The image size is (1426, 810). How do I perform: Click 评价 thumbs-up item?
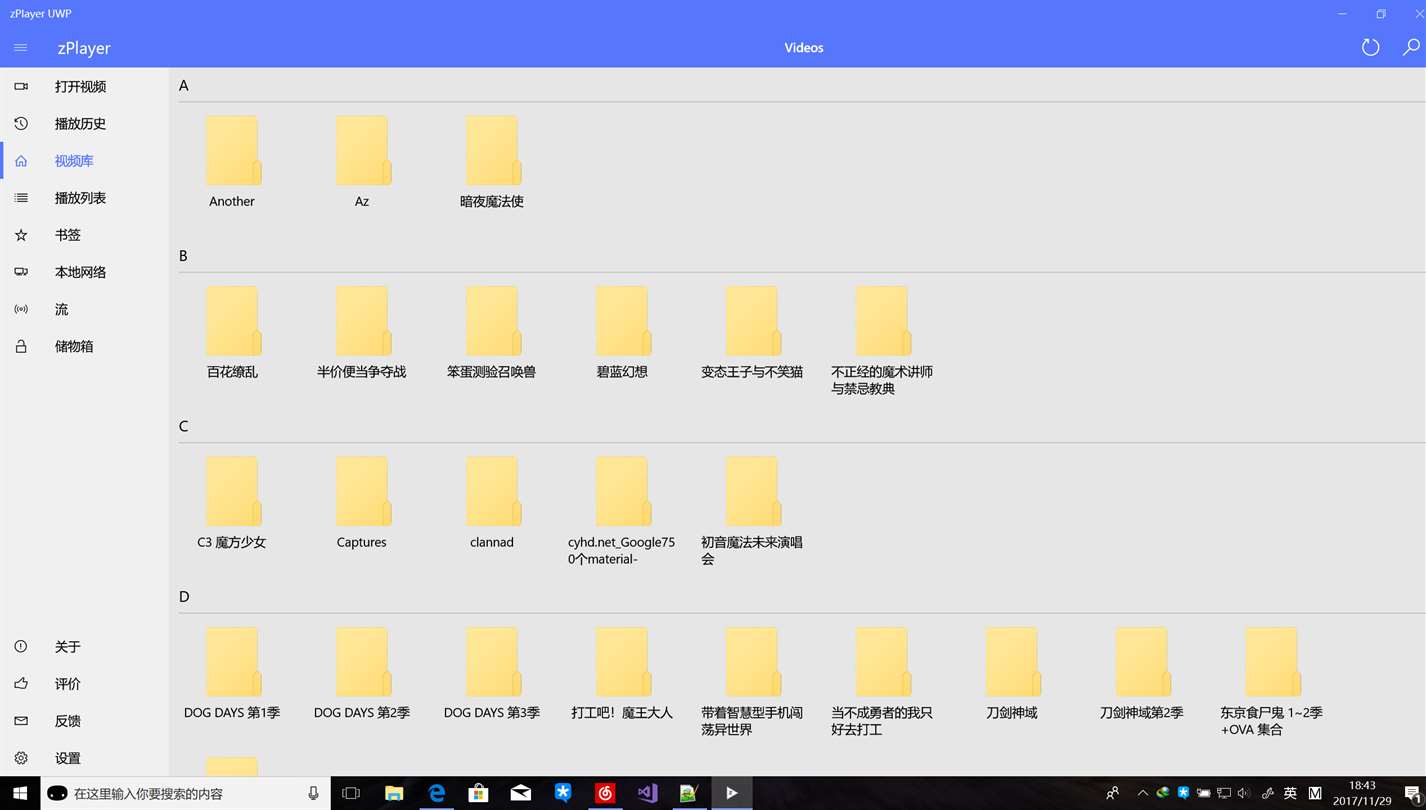85,684
